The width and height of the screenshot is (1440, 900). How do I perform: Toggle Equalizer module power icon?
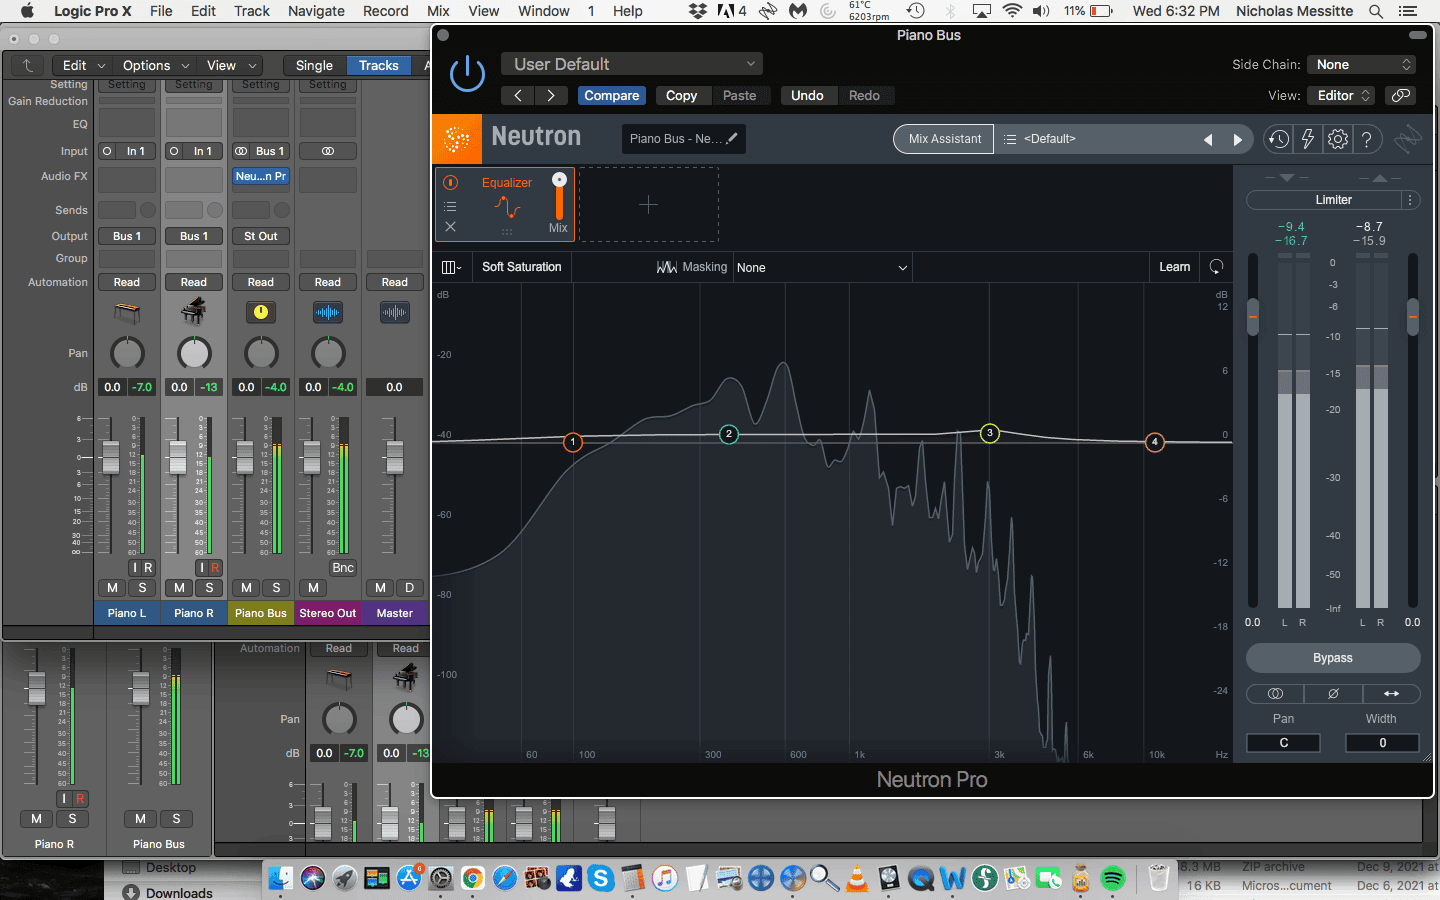451,182
